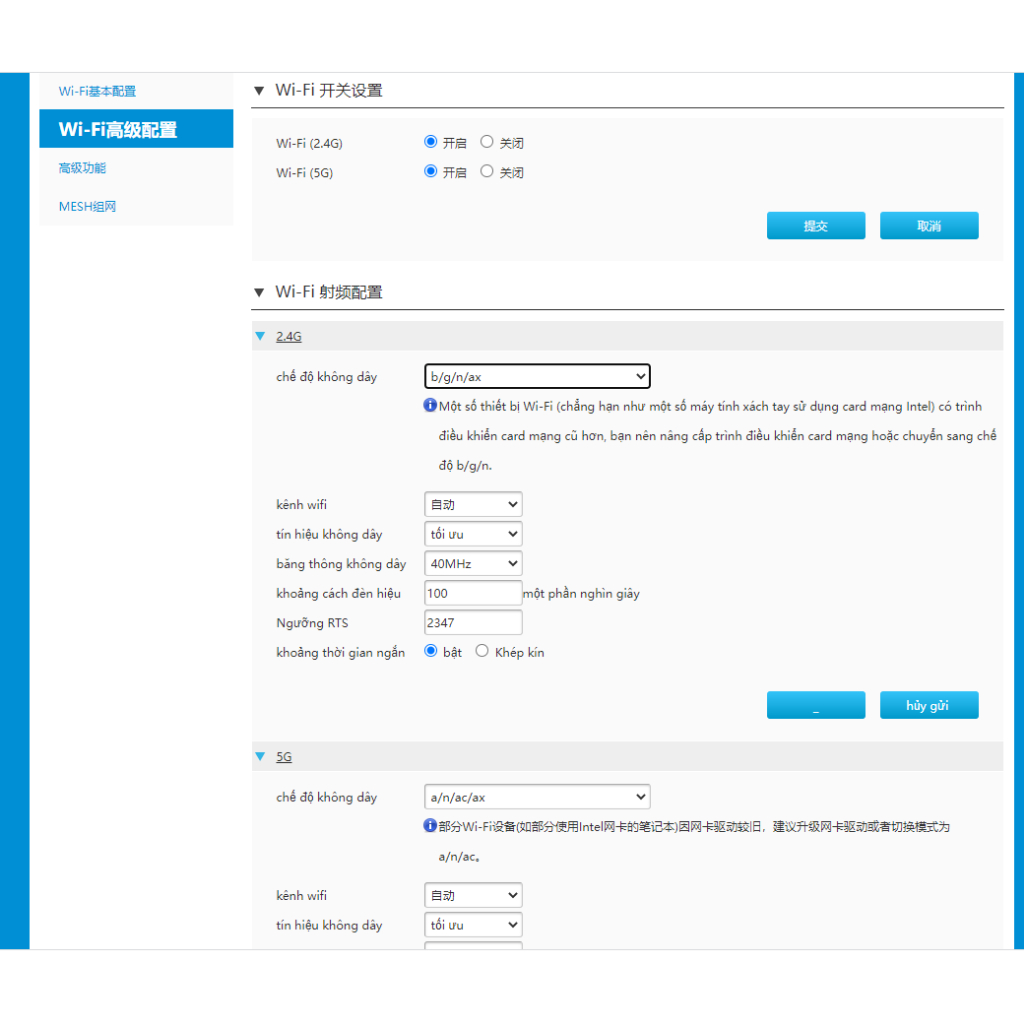The width and height of the screenshot is (1024, 1024).
Task: Click the 提交 button
Action: point(815,226)
